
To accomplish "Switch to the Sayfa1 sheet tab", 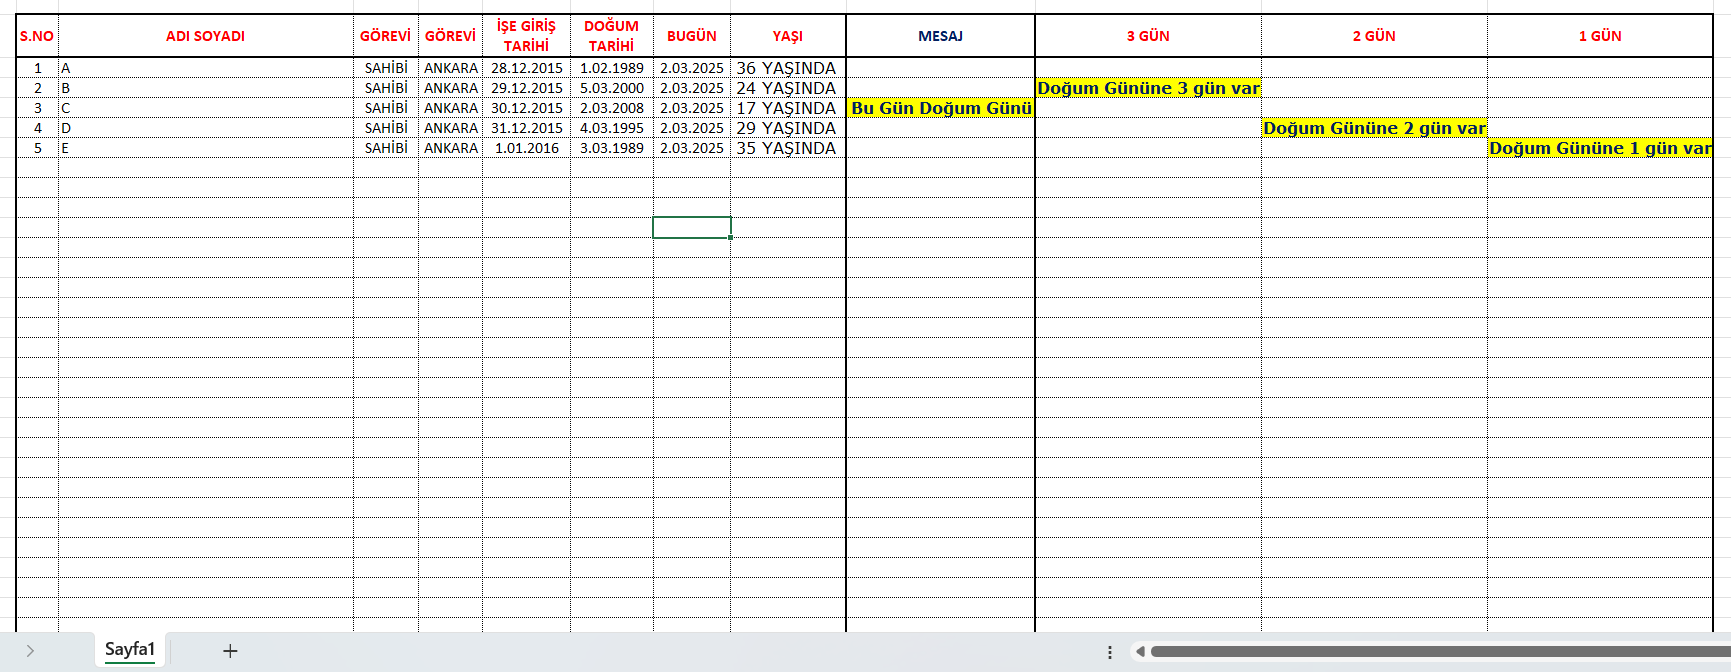I will (x=130, y=650).
